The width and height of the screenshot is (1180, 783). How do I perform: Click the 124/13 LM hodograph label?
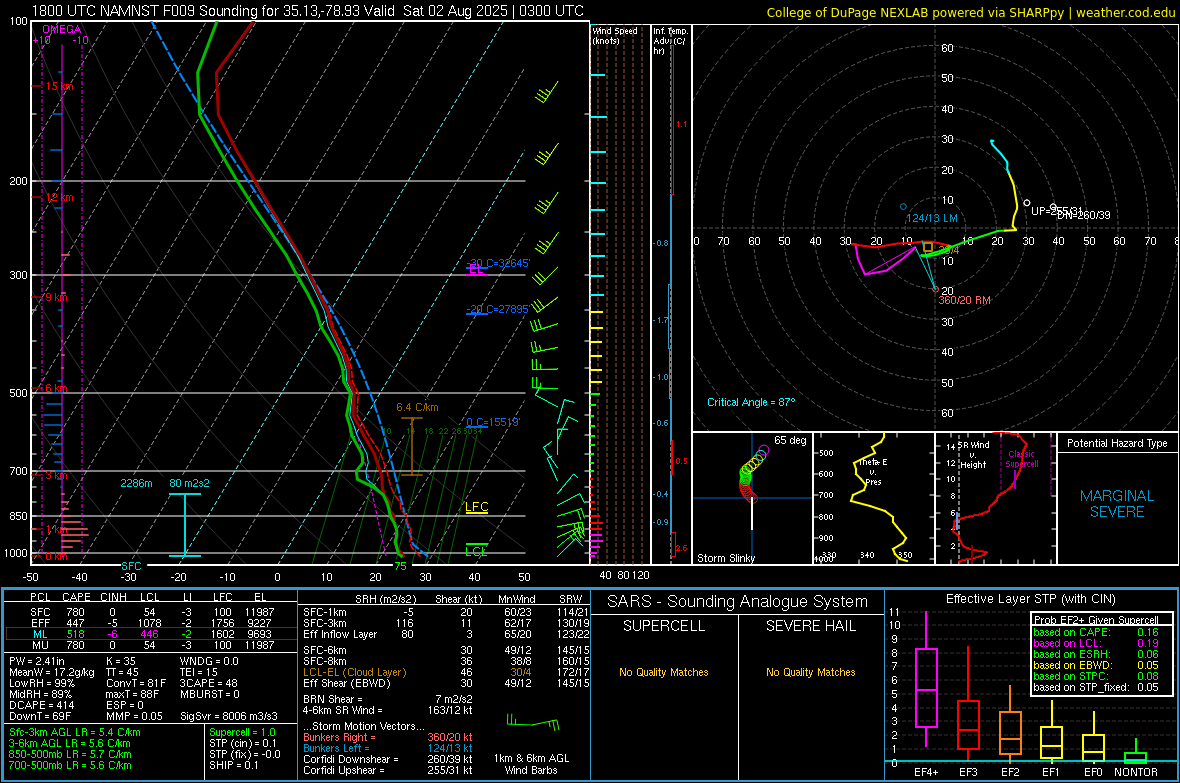pos(932,218)
